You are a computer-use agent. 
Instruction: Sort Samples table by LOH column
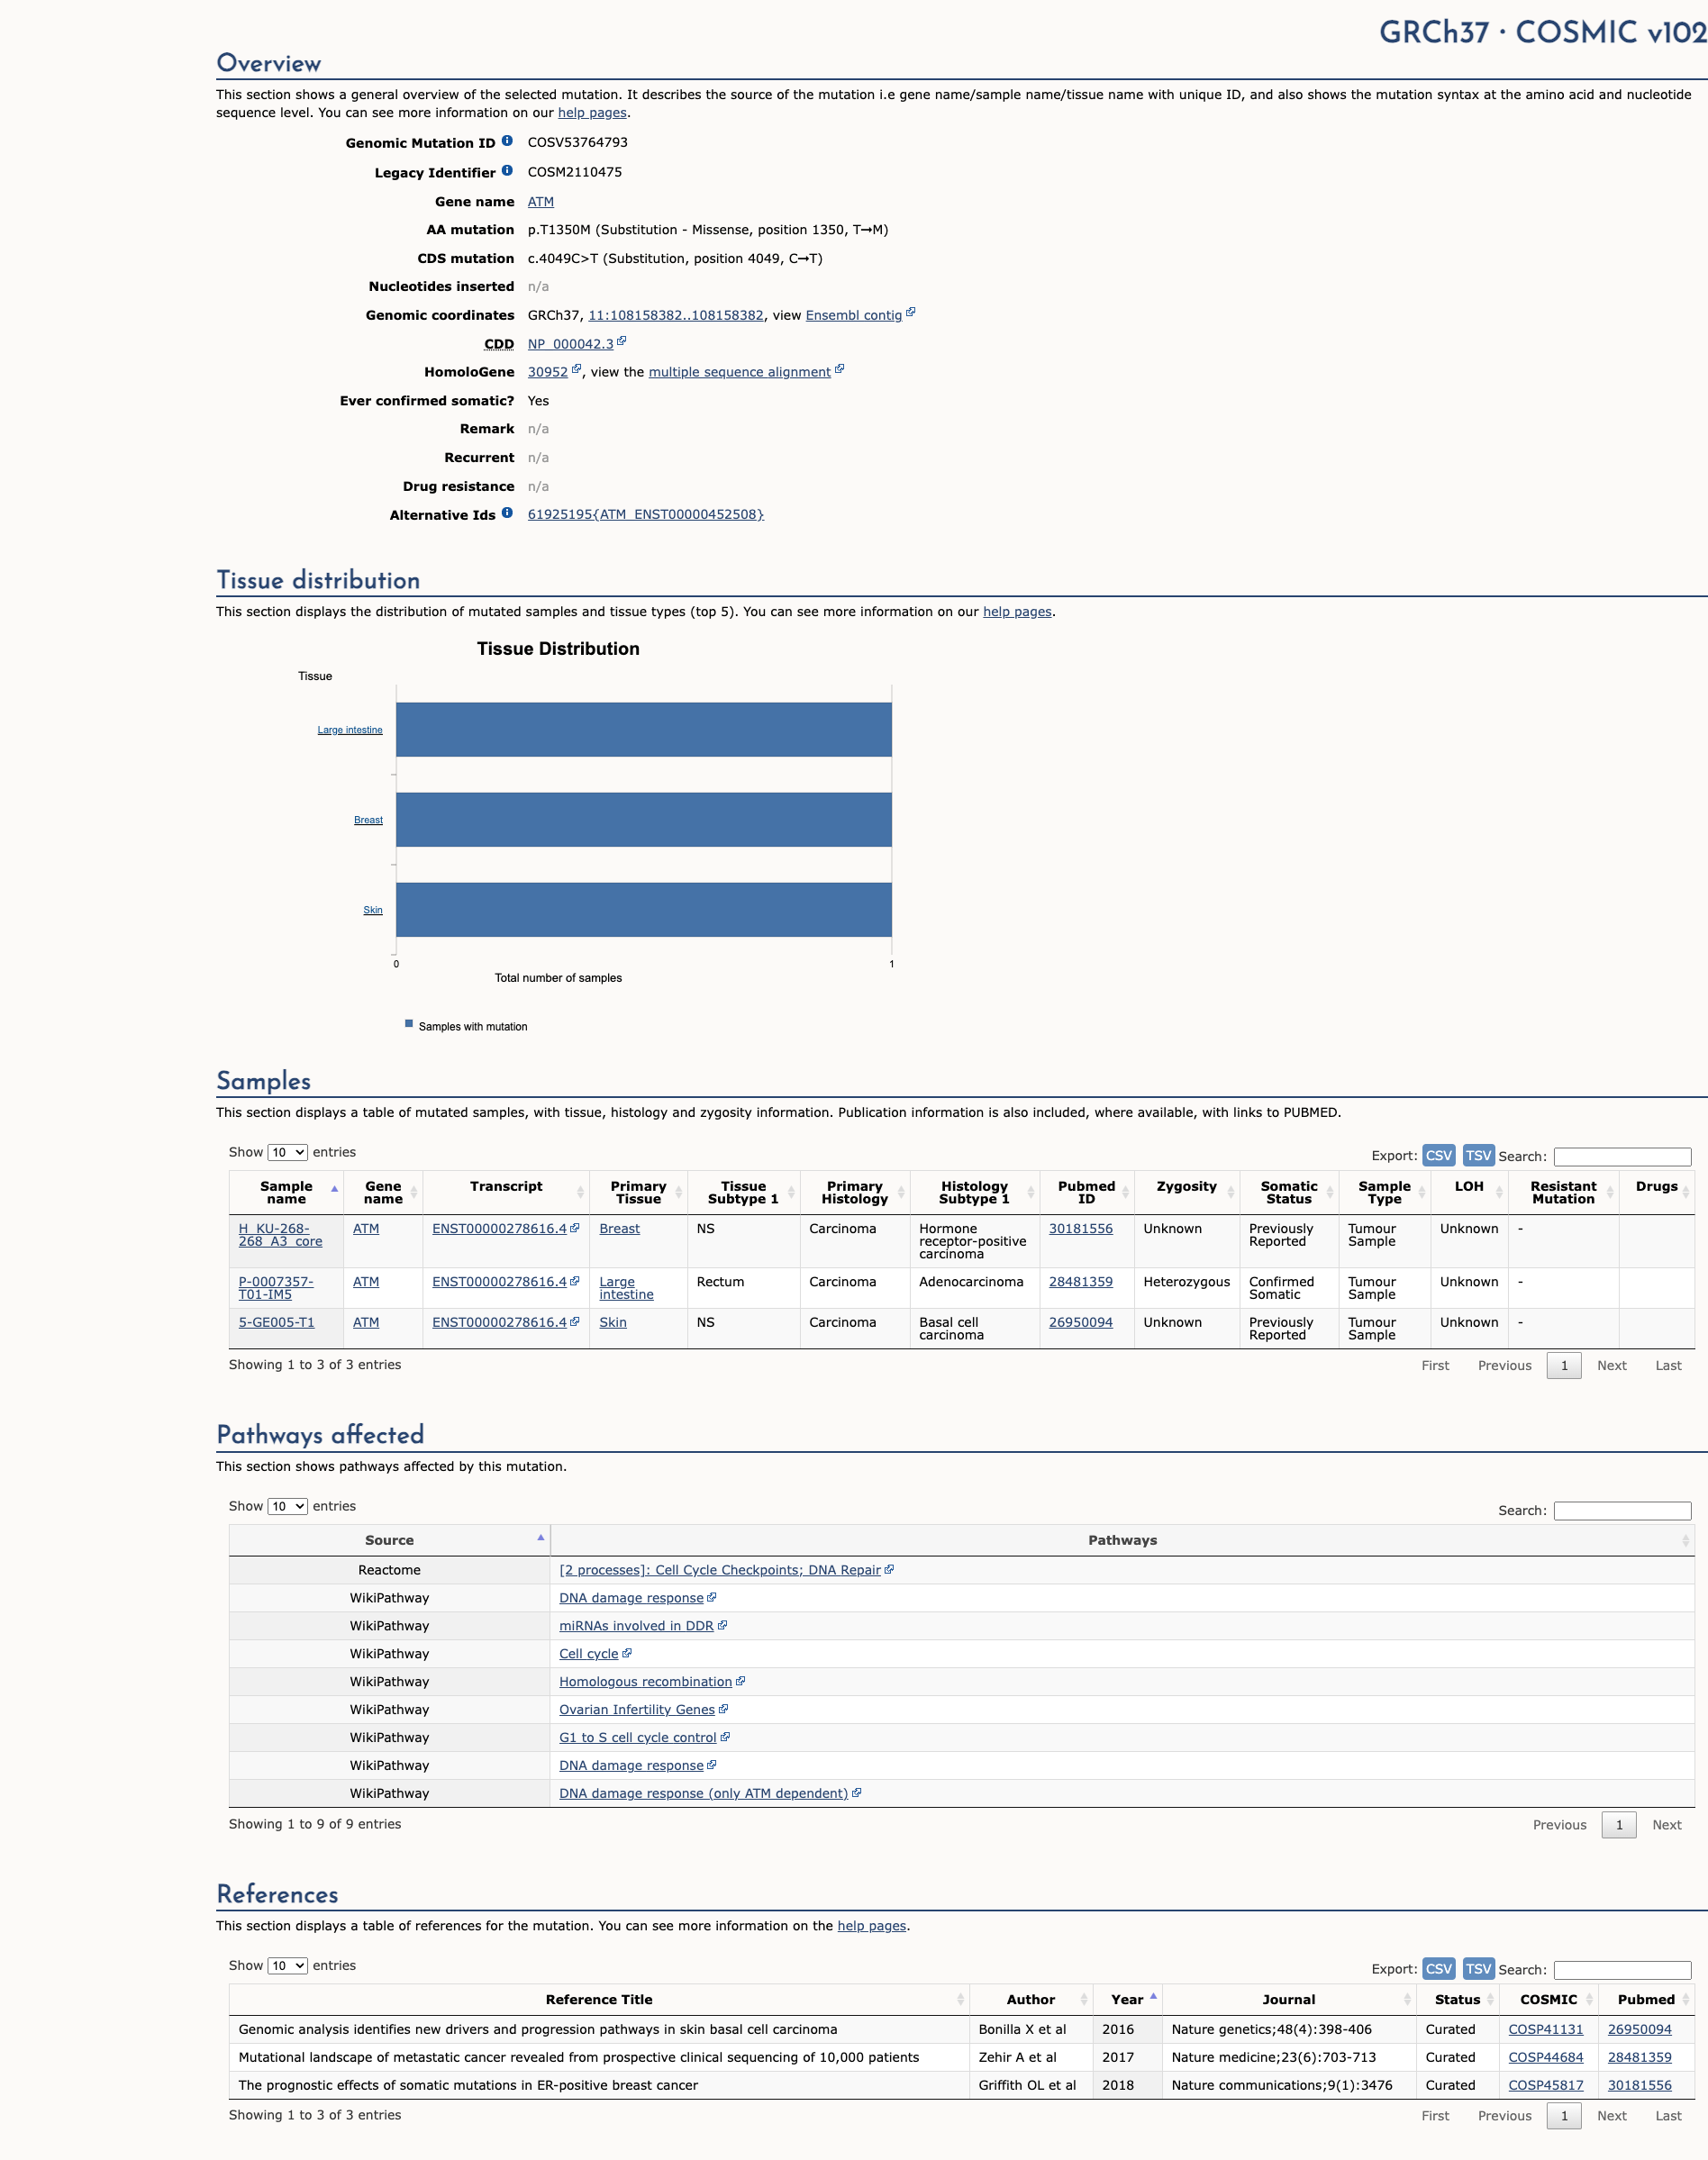[x=1469, y=1192]
